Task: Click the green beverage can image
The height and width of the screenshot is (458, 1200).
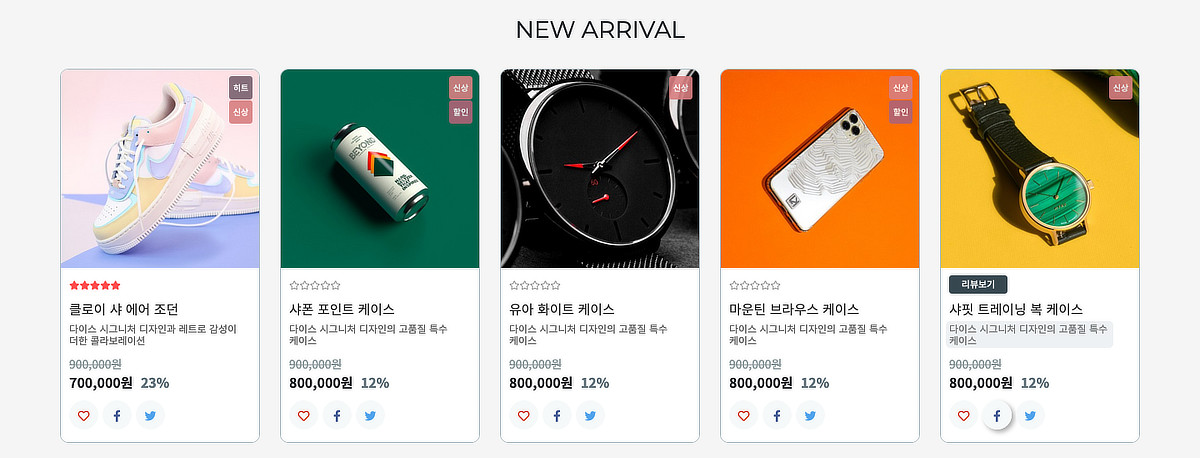Action: (380, 168)
